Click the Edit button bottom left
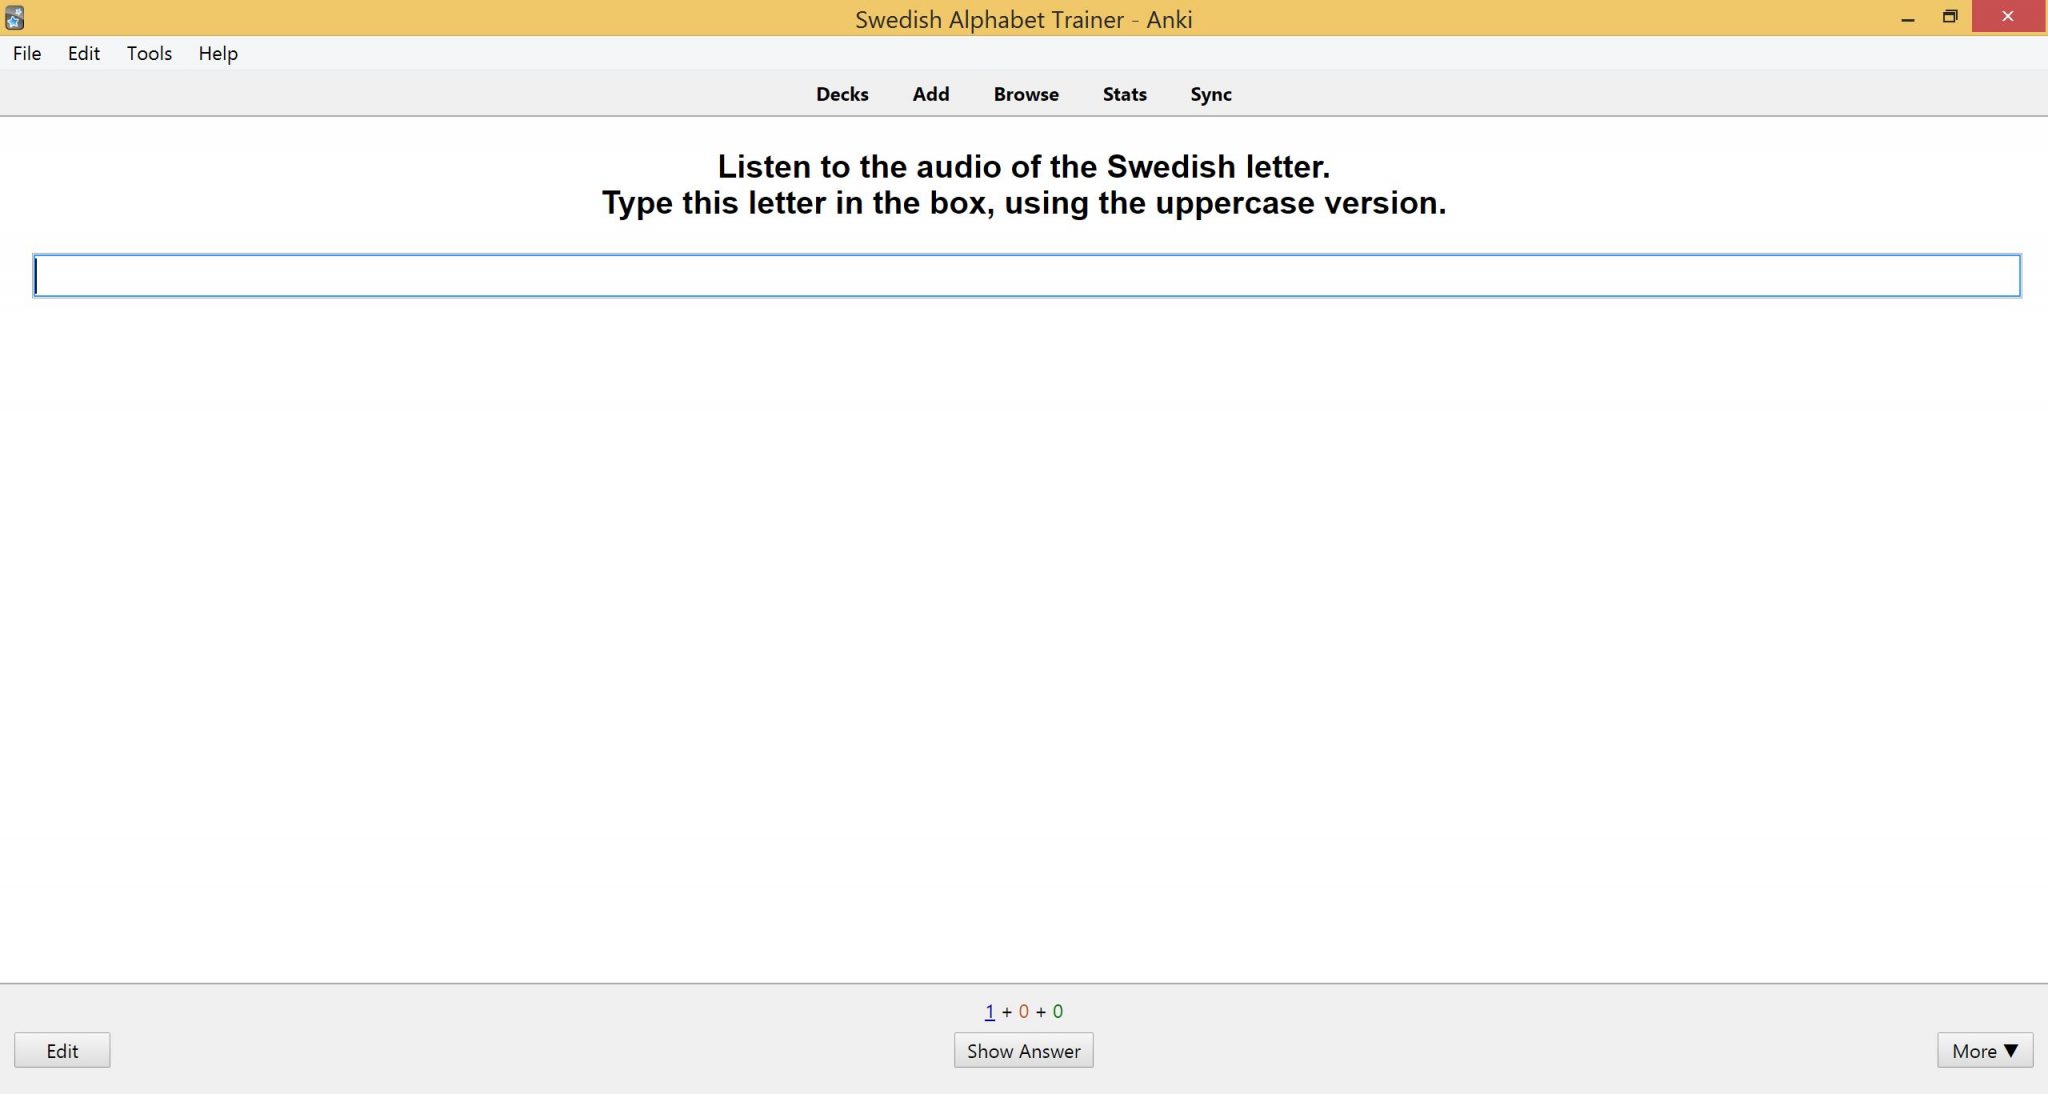The width and height of the screenshot is (2048, 1094). [62, 1051]
